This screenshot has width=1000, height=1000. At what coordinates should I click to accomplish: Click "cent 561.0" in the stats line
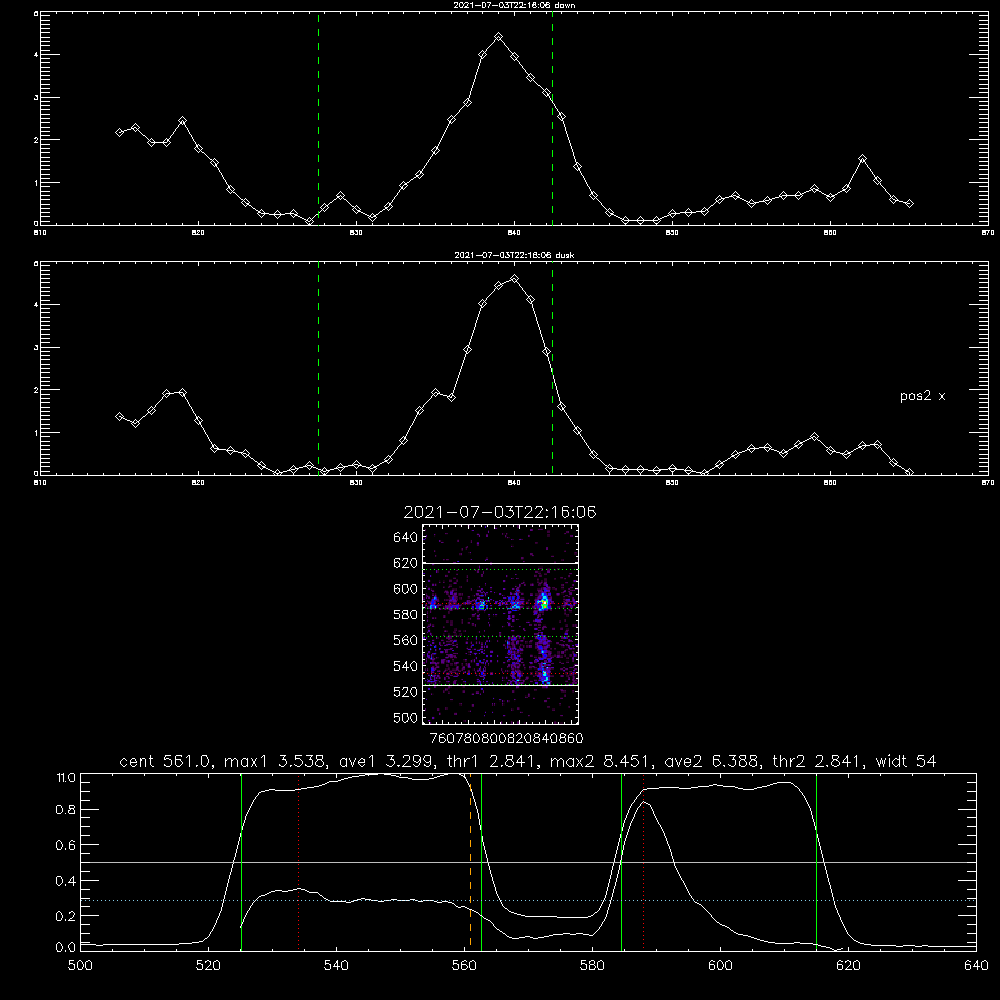click(x=165, y=761)
